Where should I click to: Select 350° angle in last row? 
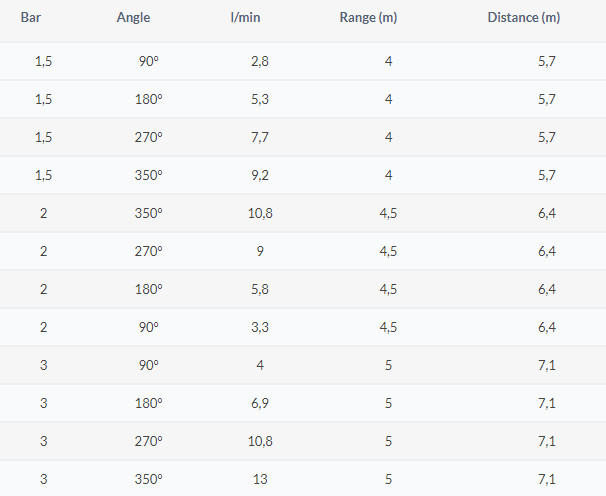click(x=148, y=479)
